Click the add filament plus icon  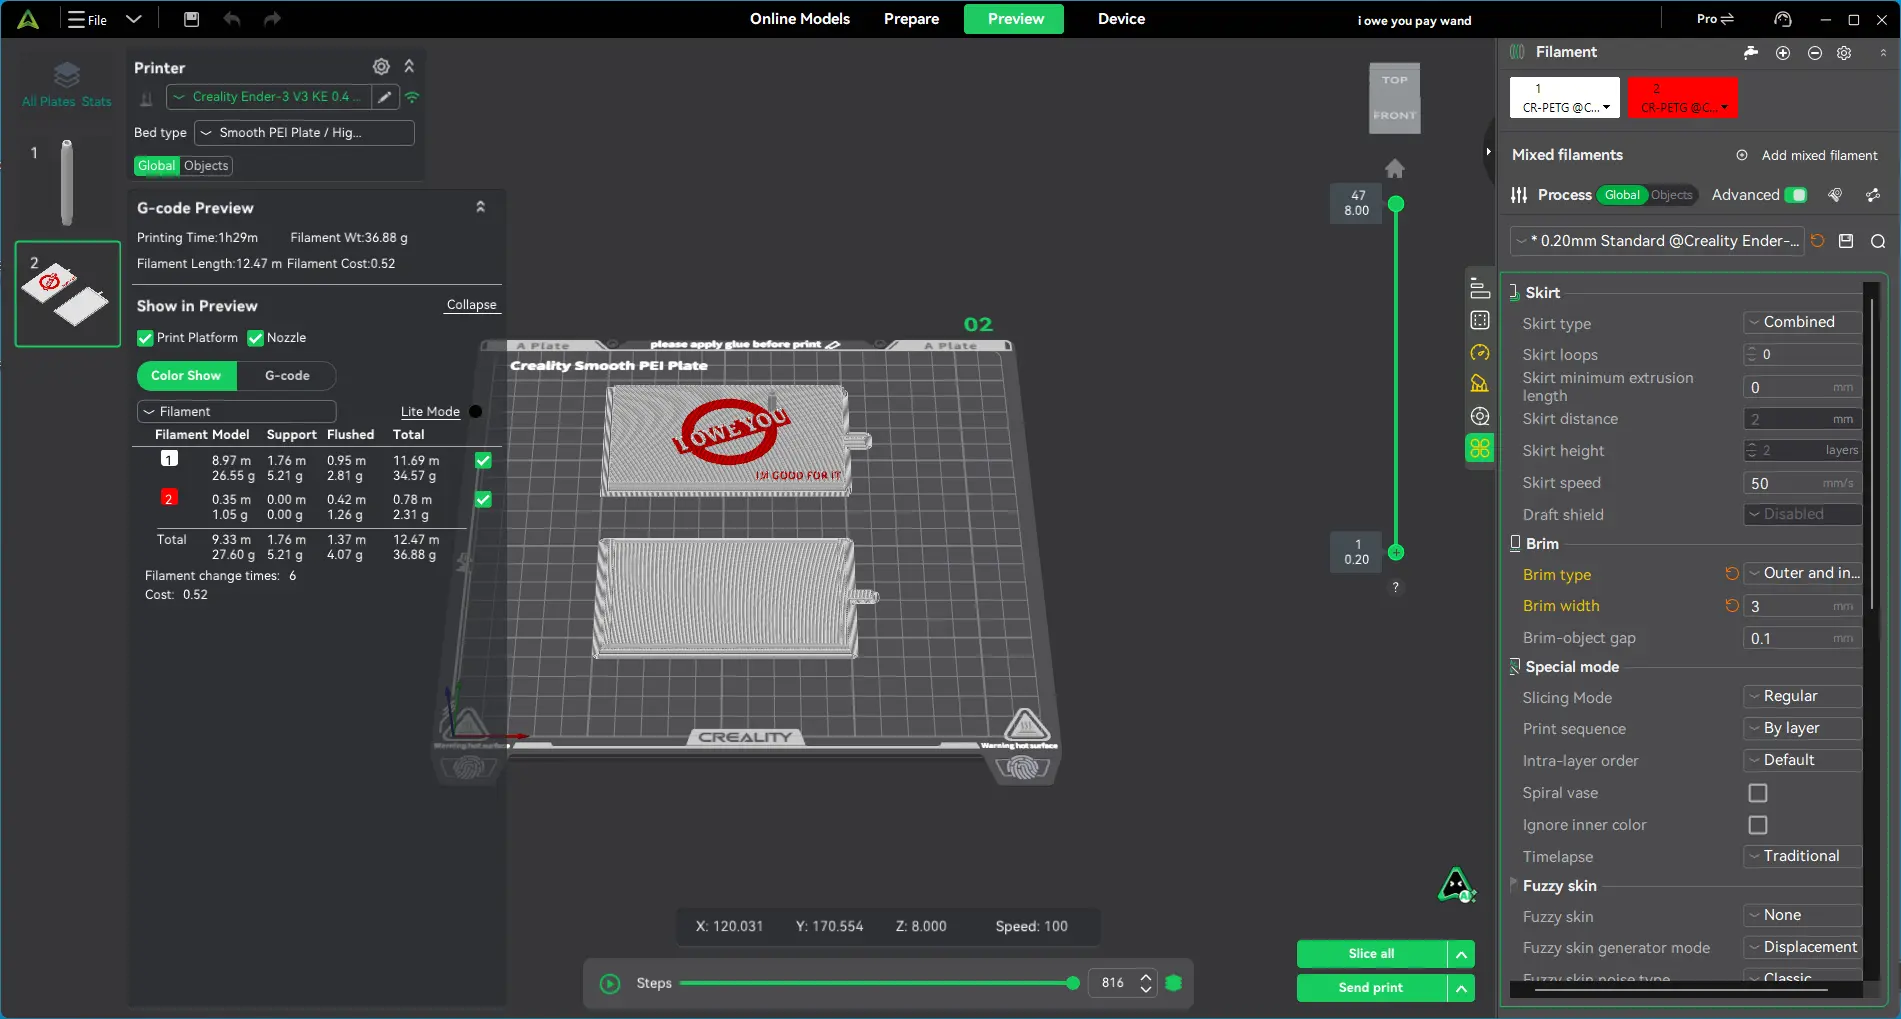[1783, 53]
